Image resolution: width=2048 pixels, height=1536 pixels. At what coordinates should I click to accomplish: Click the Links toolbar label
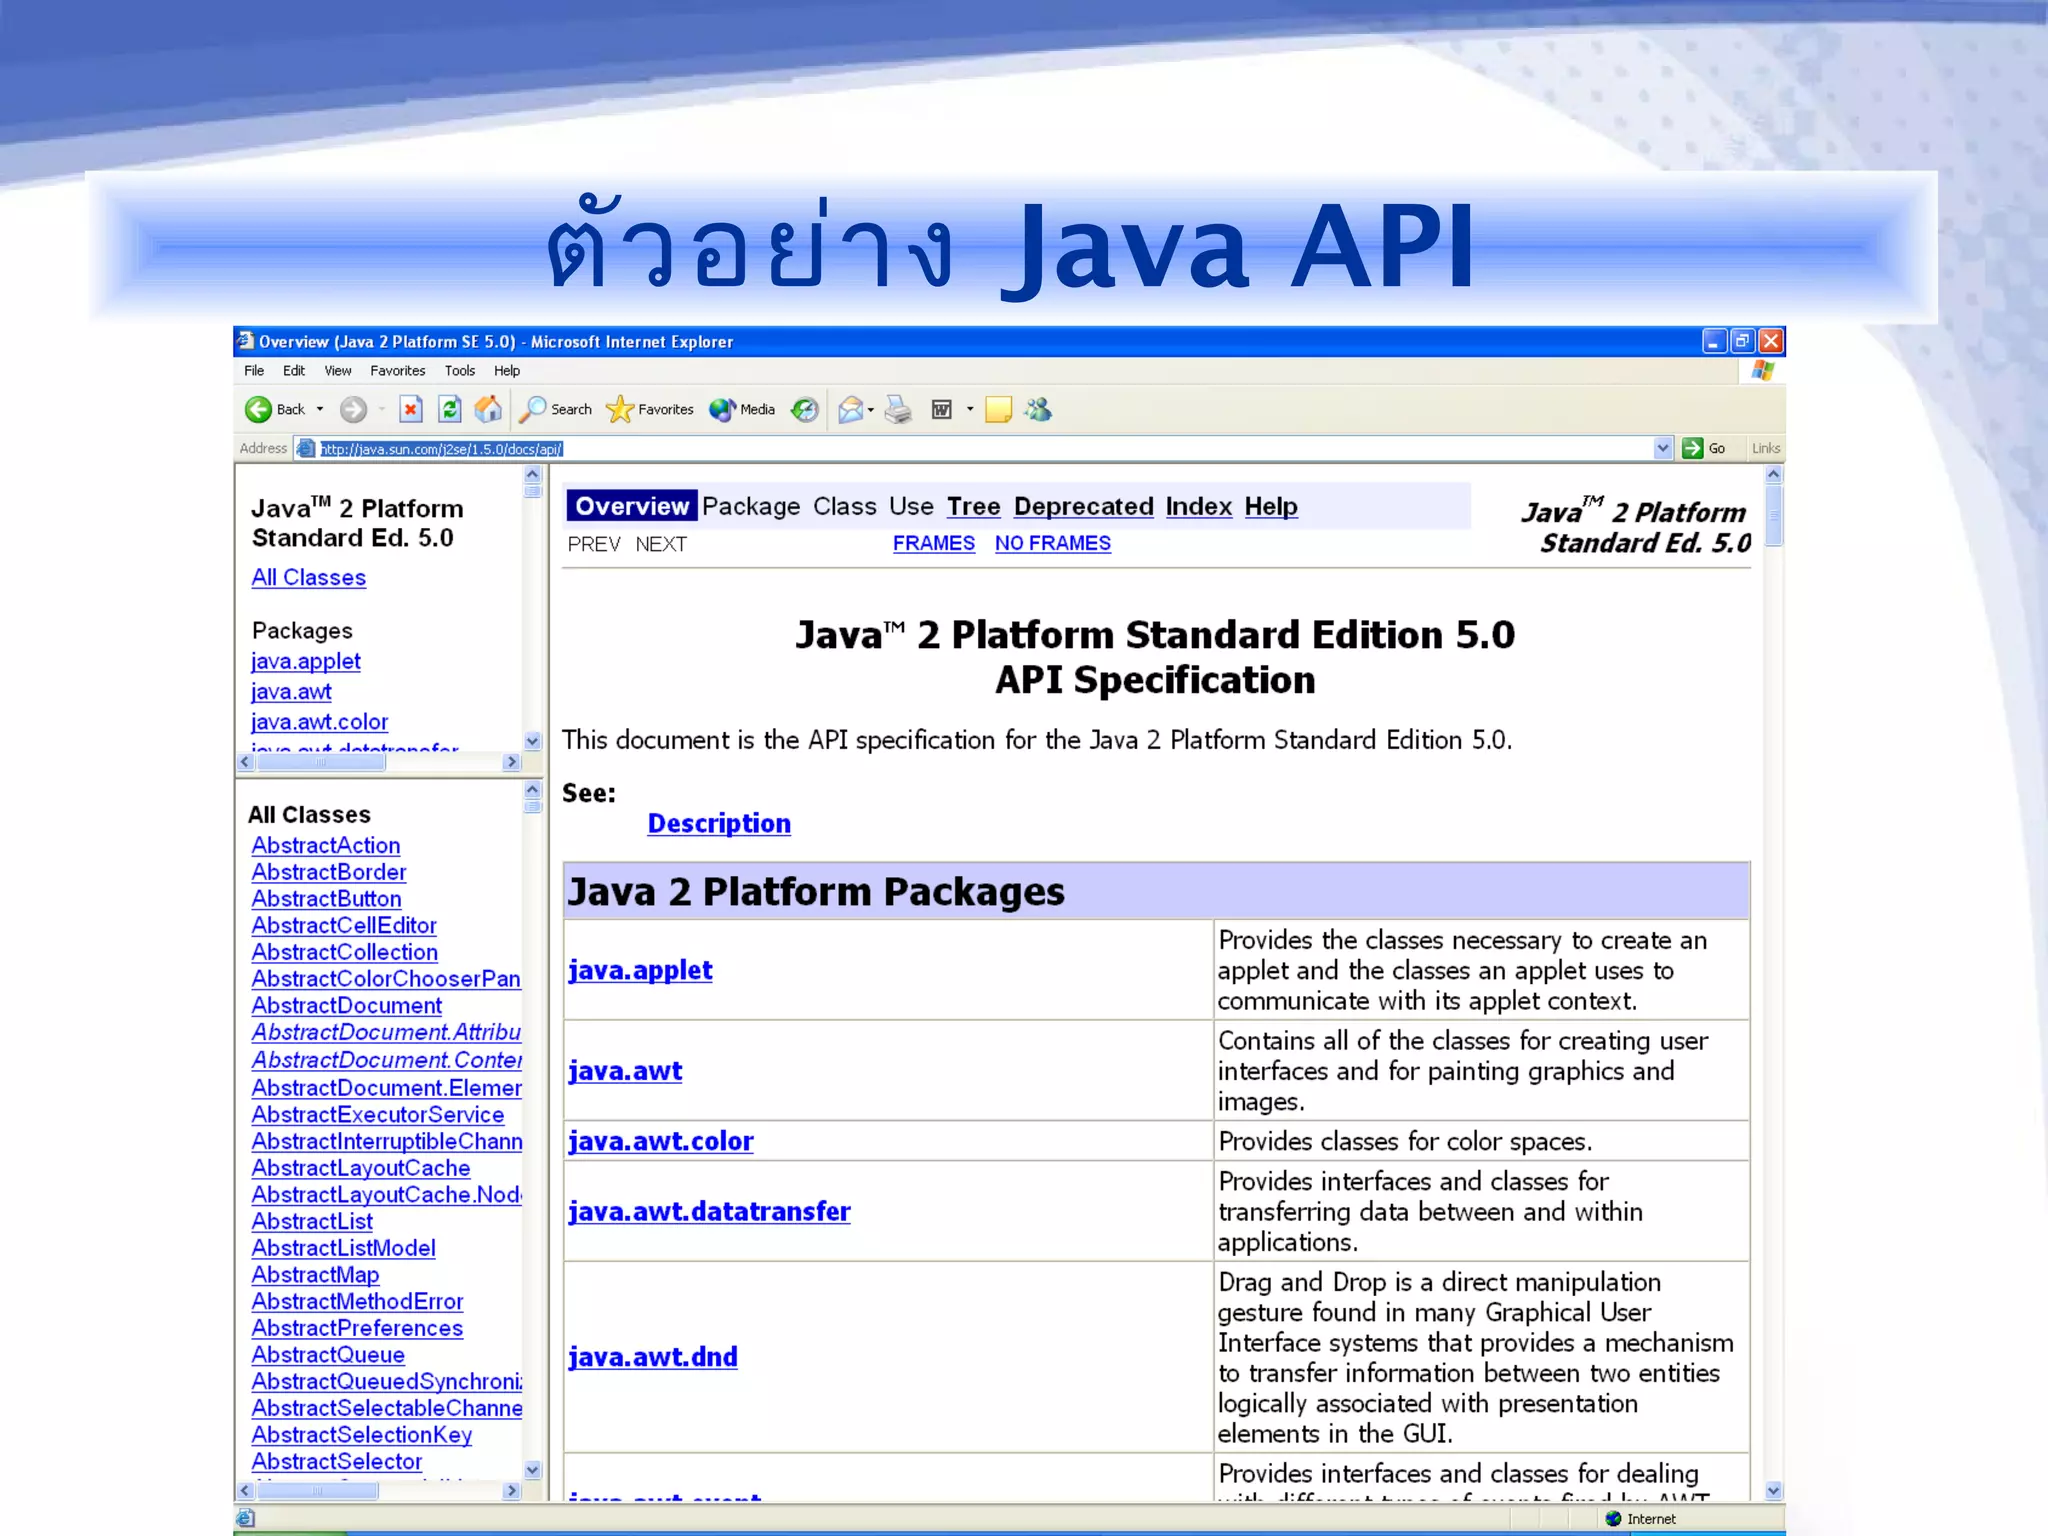pyautogui.click(x=1765, y=448)
